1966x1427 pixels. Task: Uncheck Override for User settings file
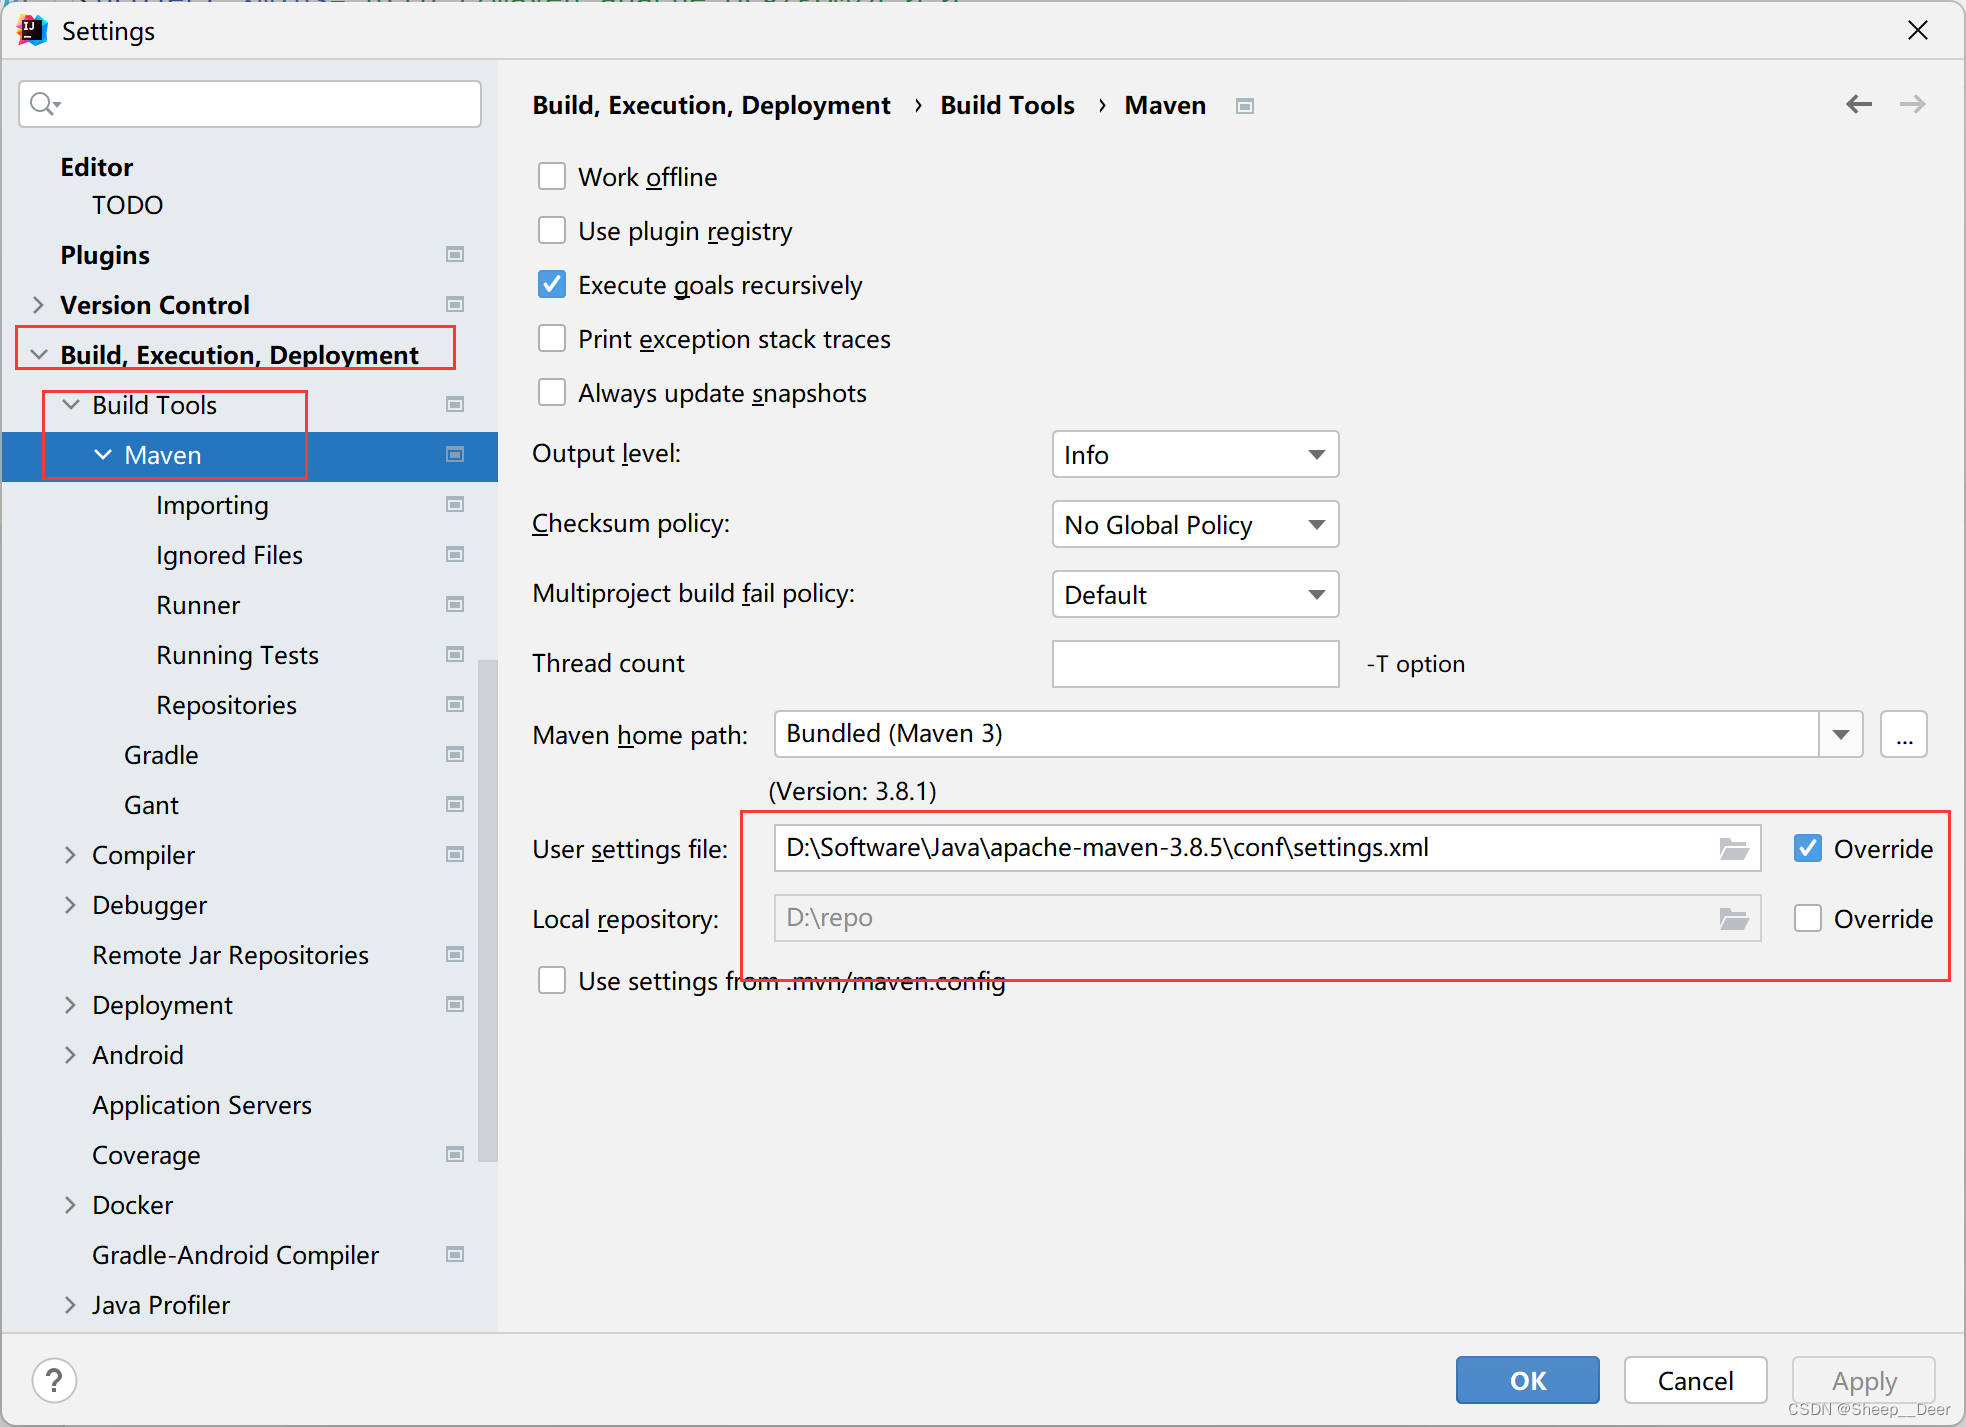coord(1808,849)
